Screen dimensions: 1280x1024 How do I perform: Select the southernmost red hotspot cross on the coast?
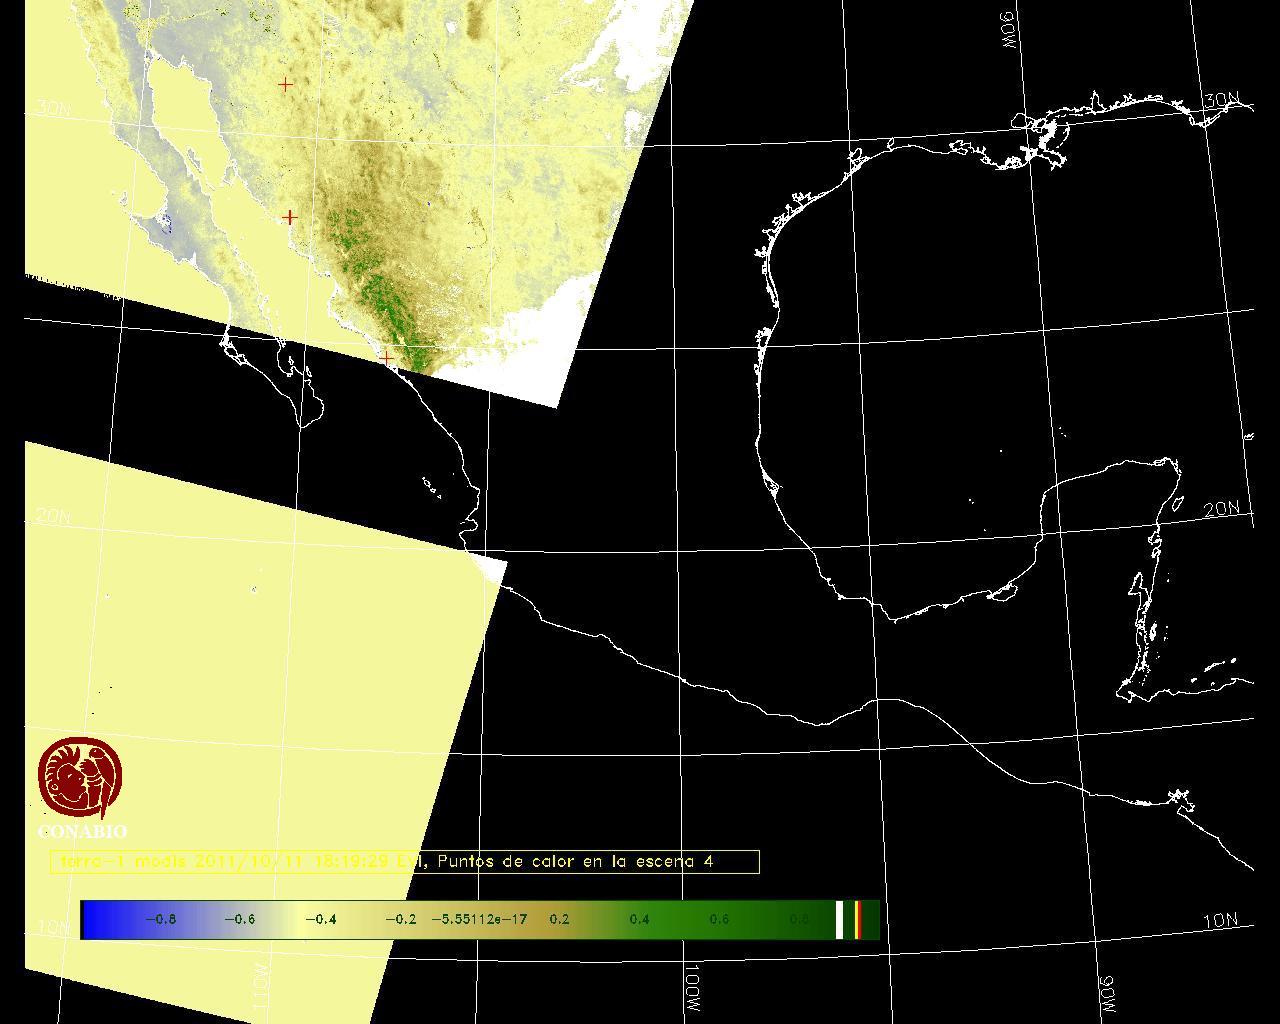pyautogui.click(x=386, y=357)
